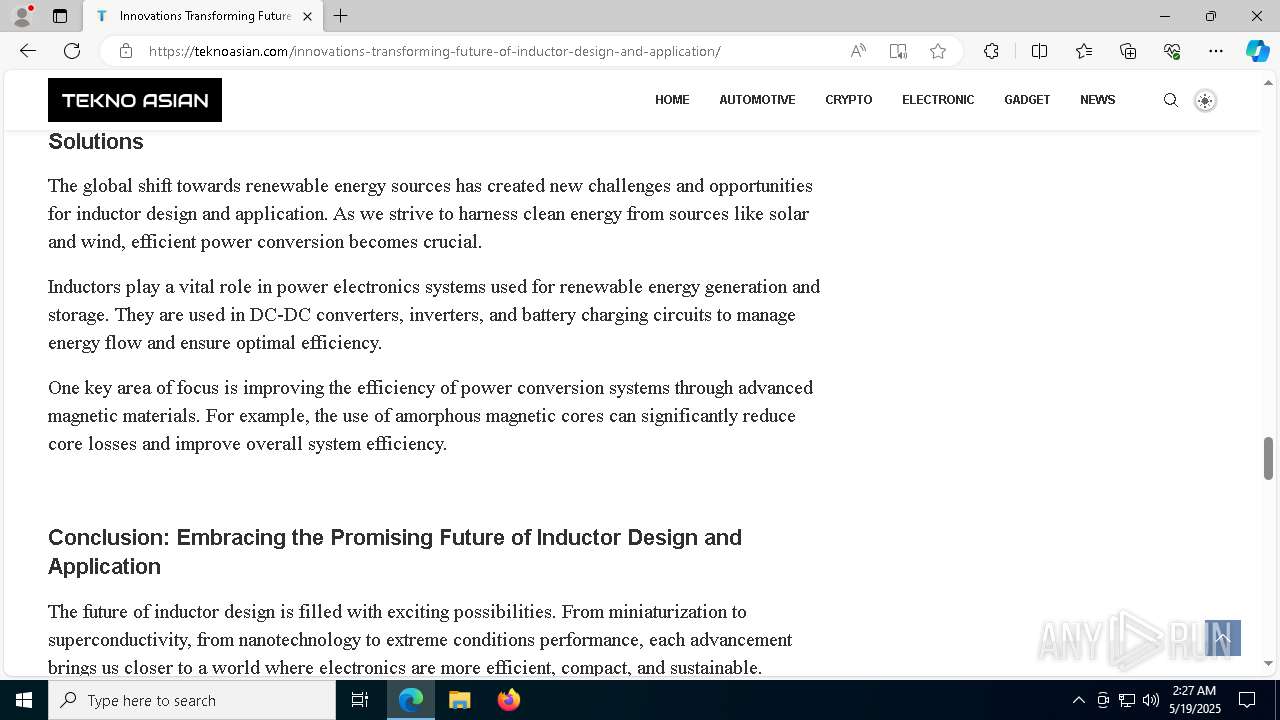Open the ELECTRONIC category
Viewport: 1280px width, 720px height.
click(938, 100)
